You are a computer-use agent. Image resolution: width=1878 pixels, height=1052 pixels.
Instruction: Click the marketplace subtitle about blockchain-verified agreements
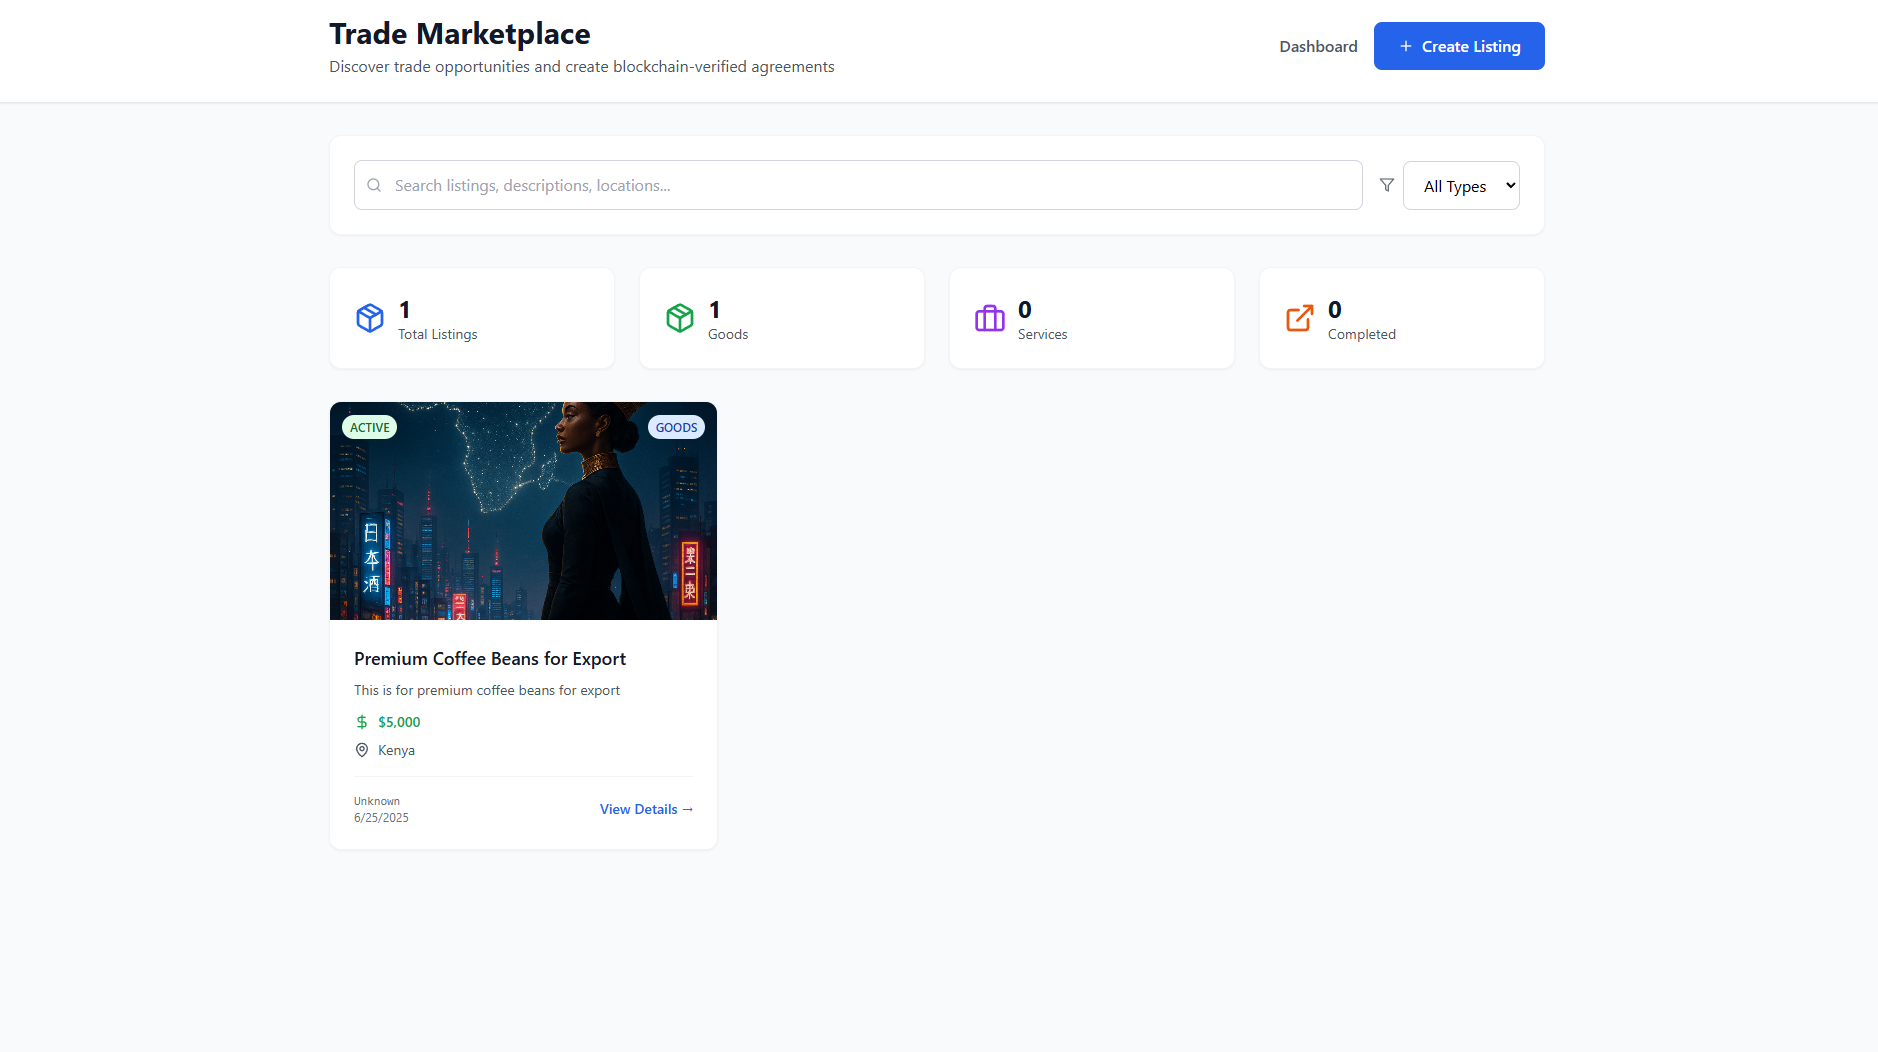[x=582, y=66]
